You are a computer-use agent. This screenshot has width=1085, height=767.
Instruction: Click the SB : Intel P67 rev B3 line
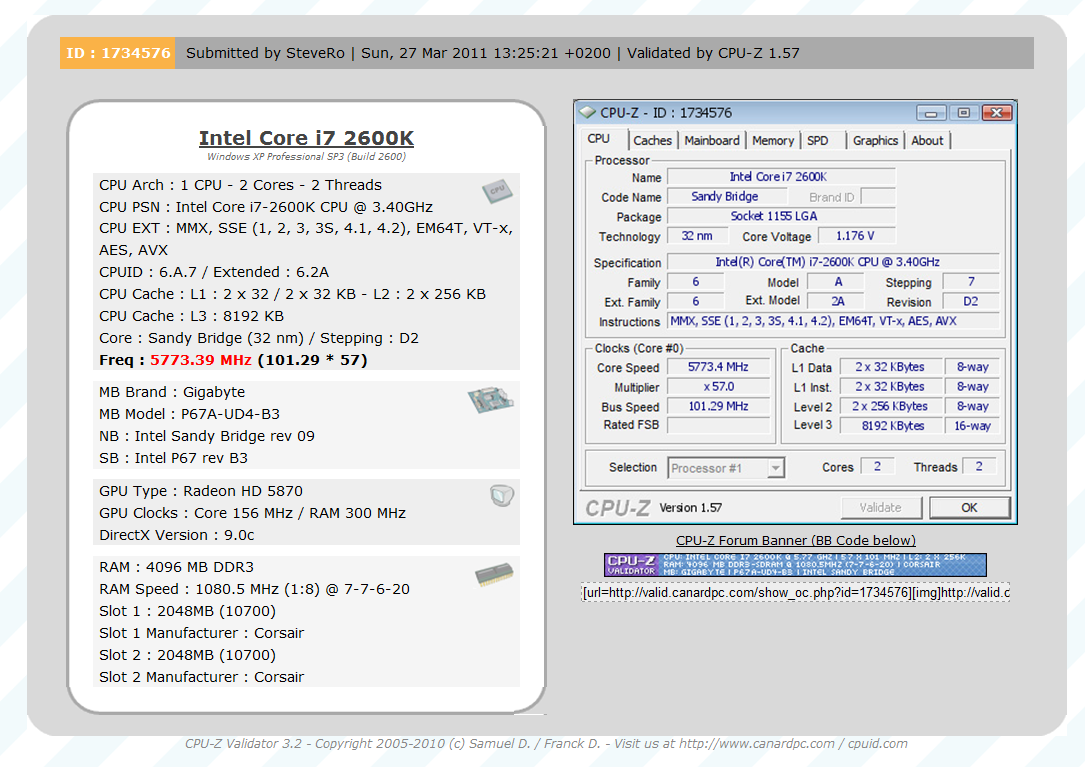pyautogui.click(x=173, y=458)
